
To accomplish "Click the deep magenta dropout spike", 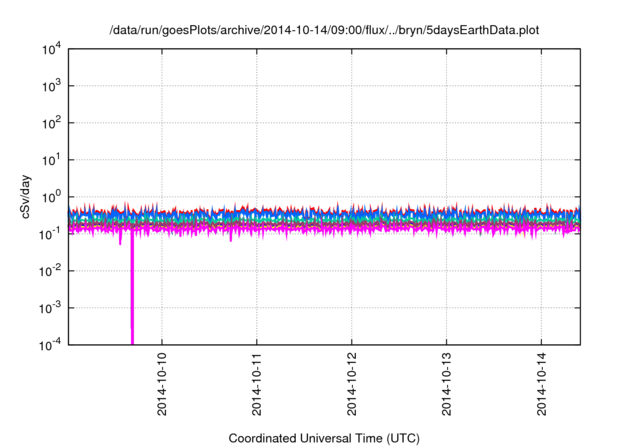I will 132,300.
